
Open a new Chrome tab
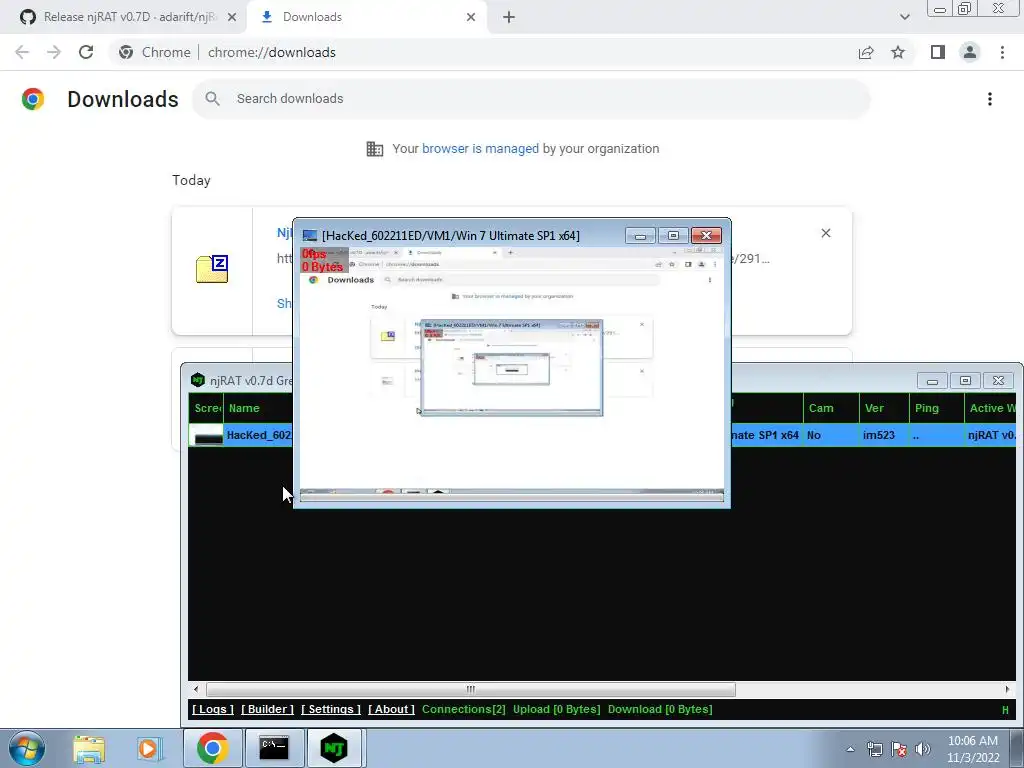509,17
